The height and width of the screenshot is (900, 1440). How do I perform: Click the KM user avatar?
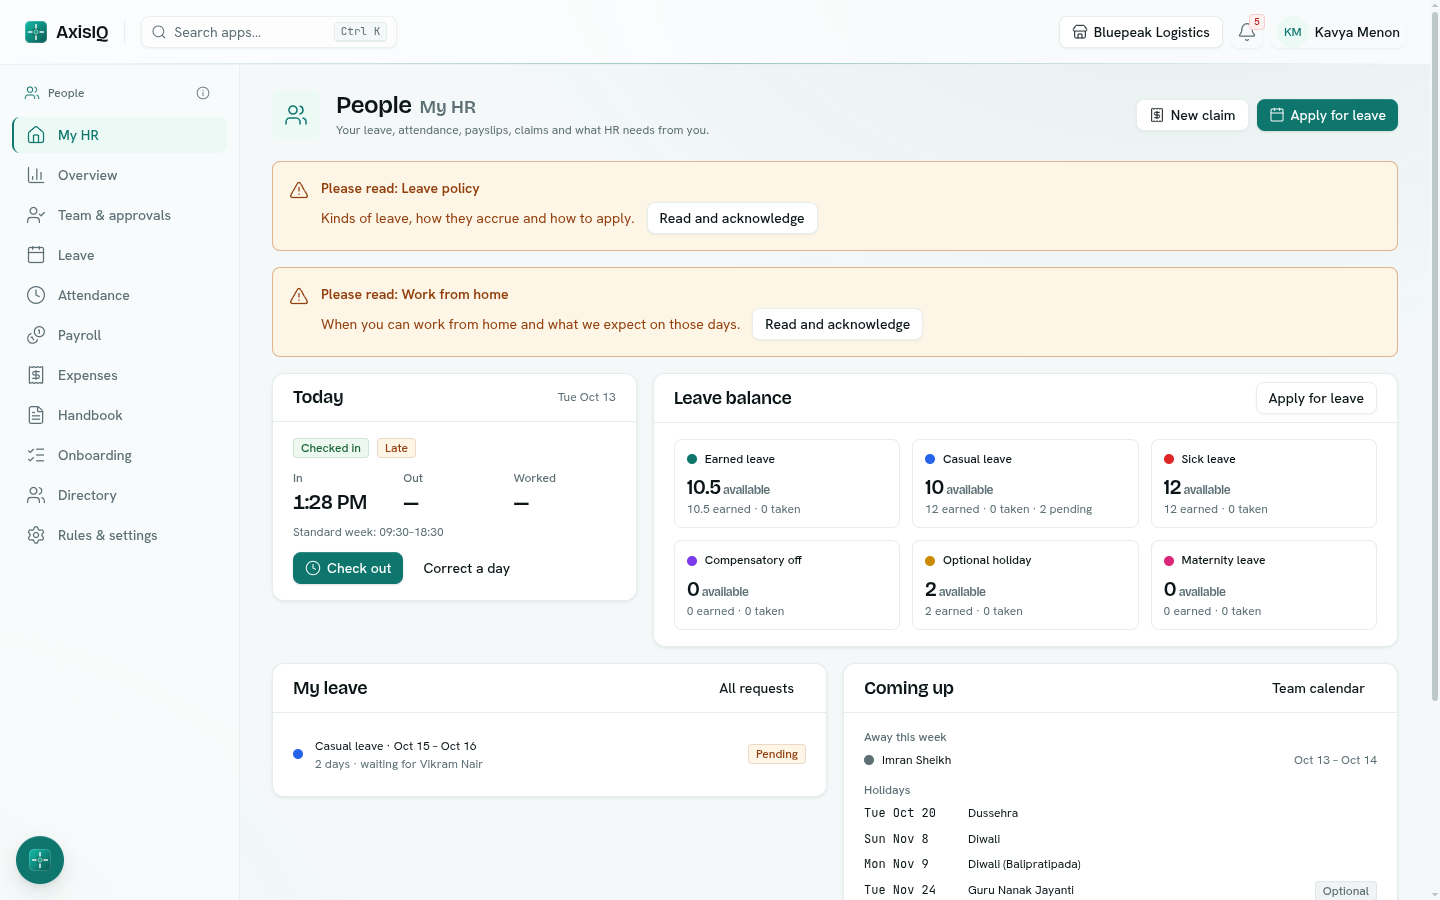click(1292, 32)
